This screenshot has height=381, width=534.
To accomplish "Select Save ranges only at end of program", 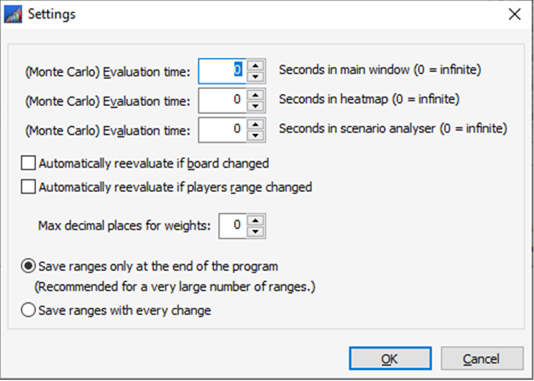I will tap(28, 266).
